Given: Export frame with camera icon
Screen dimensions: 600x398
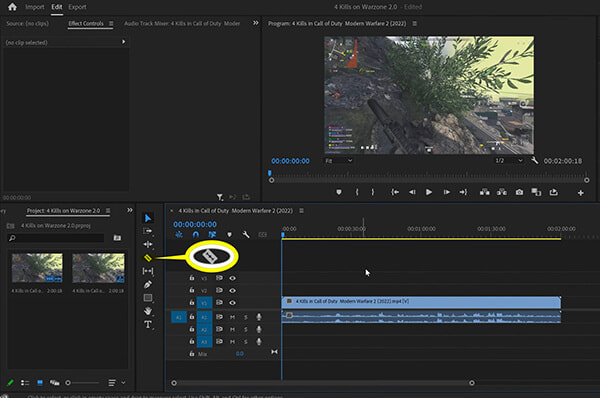Looking at the screenshot, I should 519,192.
